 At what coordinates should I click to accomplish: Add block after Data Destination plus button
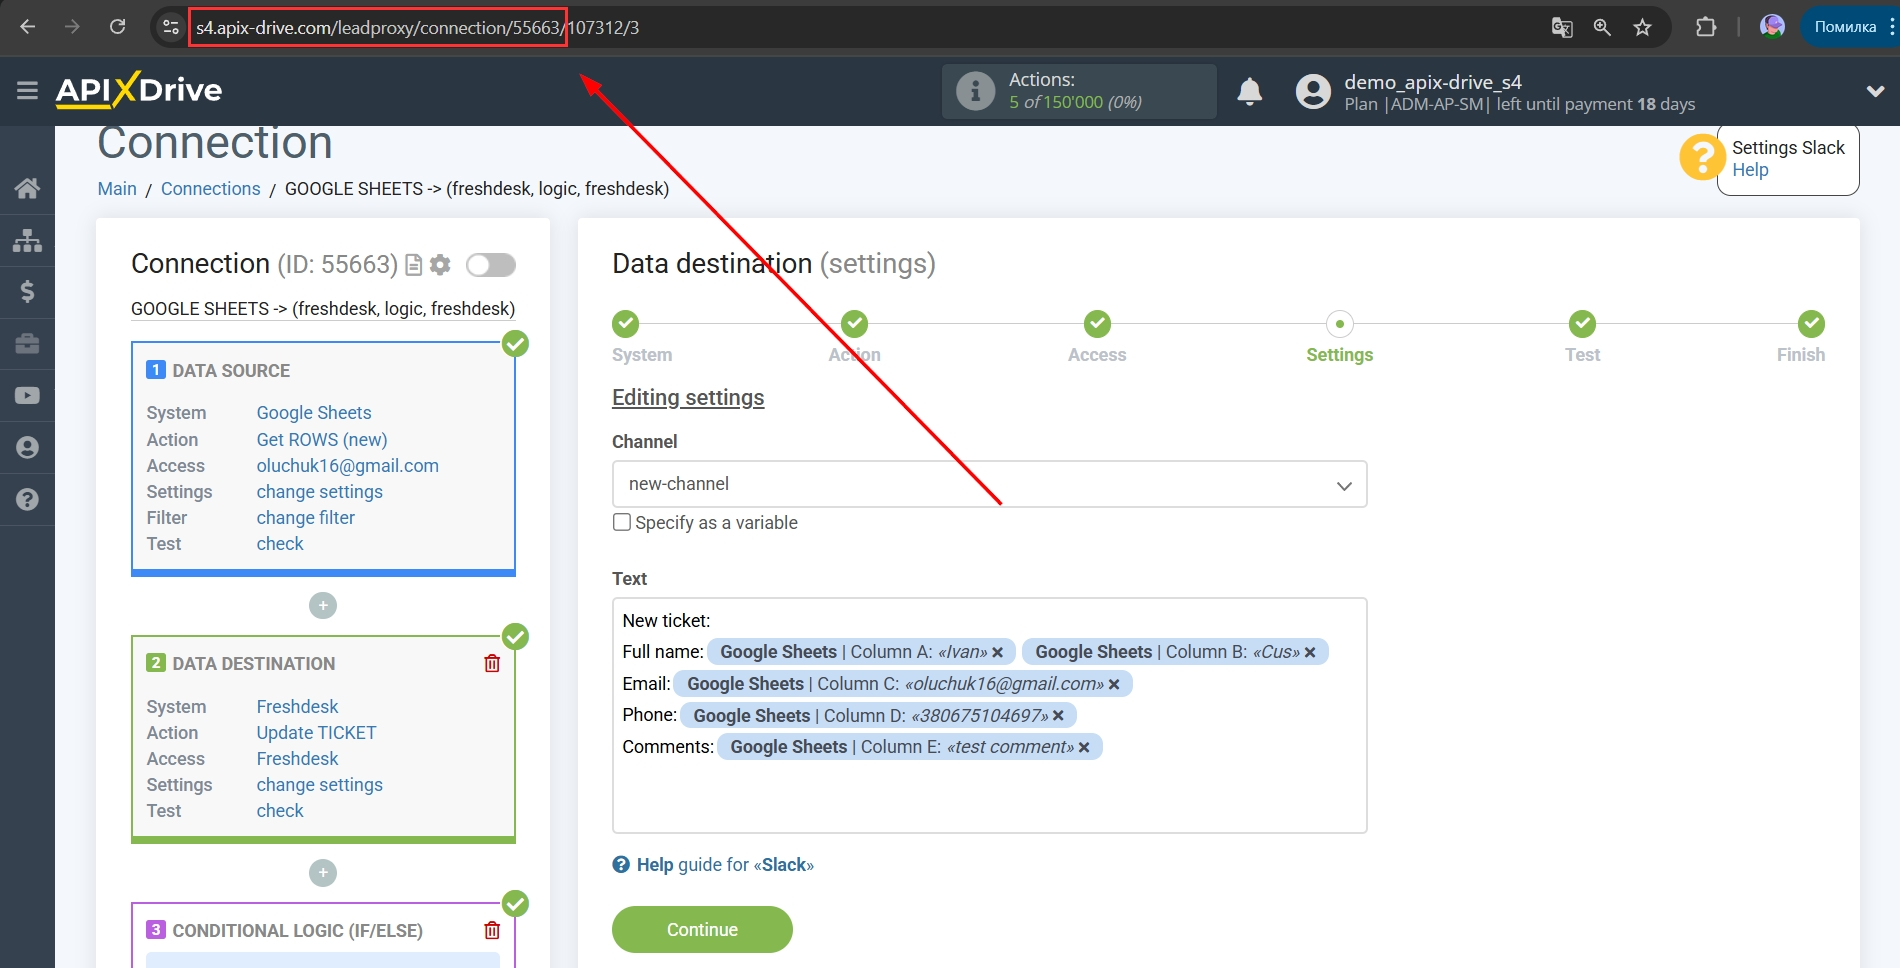323,873
